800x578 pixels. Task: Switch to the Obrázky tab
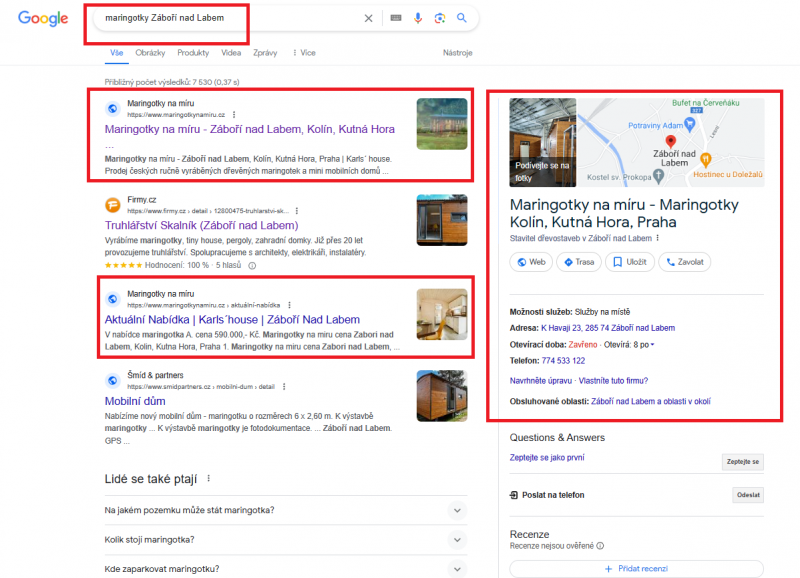pos(150,53)
